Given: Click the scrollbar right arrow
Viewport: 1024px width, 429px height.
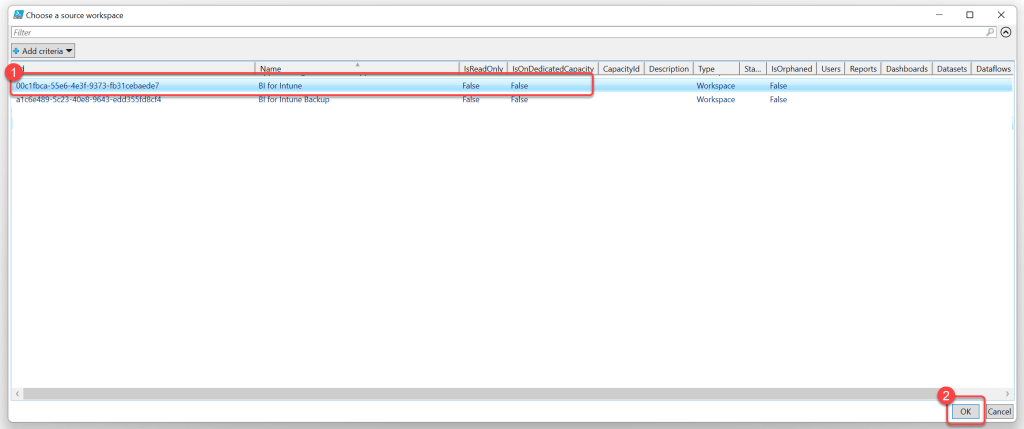Looking at the screenshot, I should pos(1007,394).
